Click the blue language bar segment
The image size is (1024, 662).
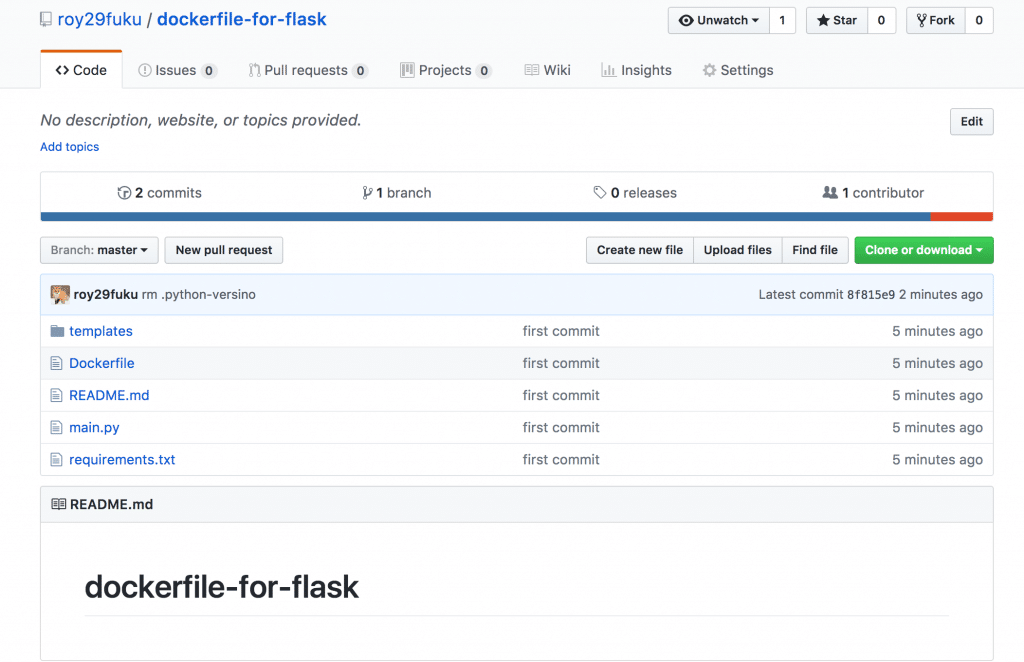pyautogui.click(x=485, y=217)
